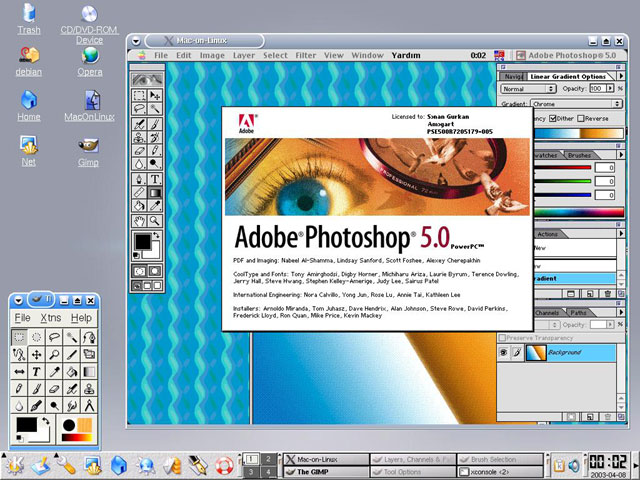Select the Type tool in Photoshop toolbox
This screenshot has height=480, width=640.
pos(156,179)
